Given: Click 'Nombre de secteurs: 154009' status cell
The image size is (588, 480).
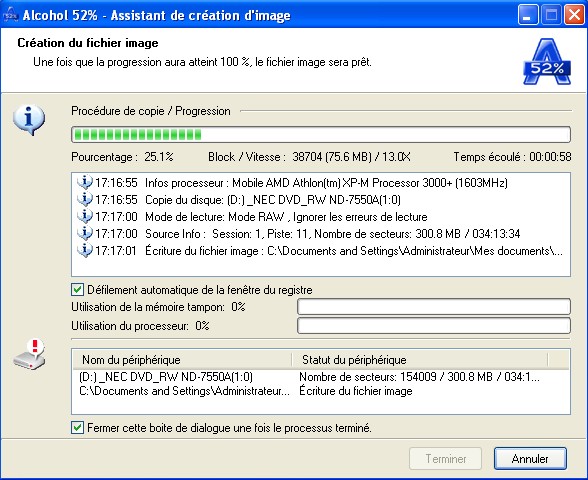Looking at the screenshot, I should (419, 376).
